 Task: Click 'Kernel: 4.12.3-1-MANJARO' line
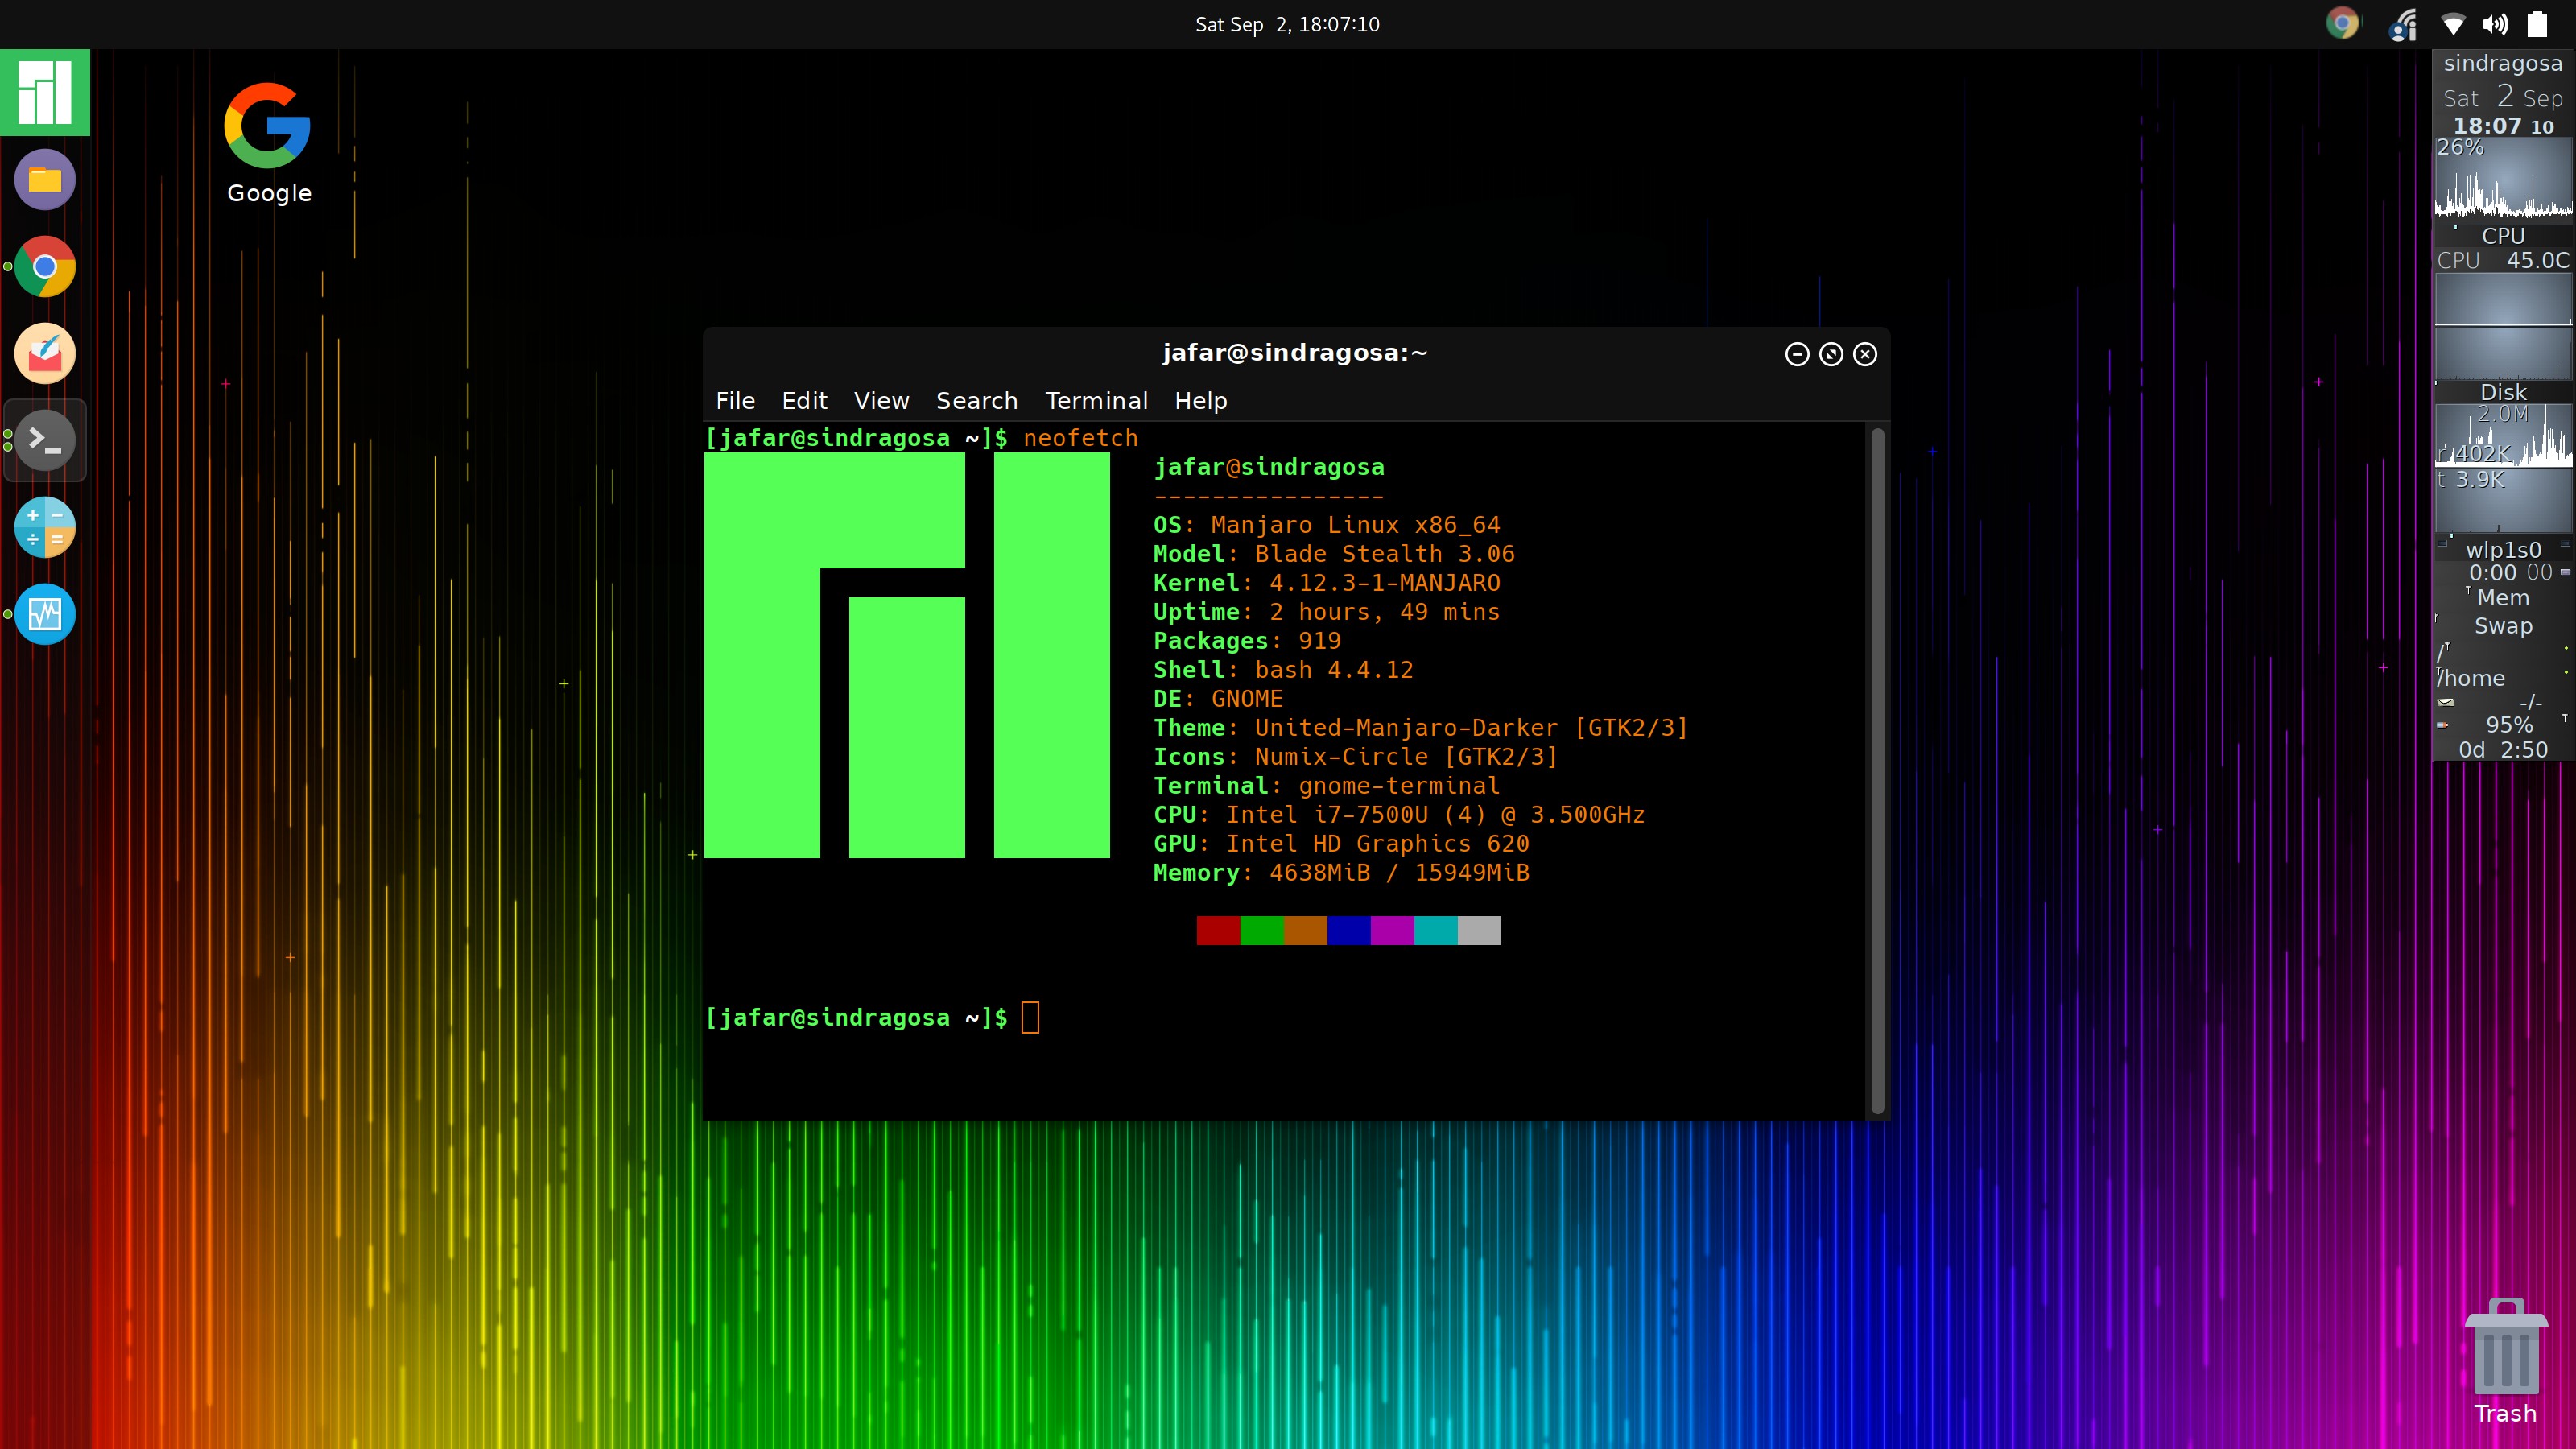coord(1327,583)
